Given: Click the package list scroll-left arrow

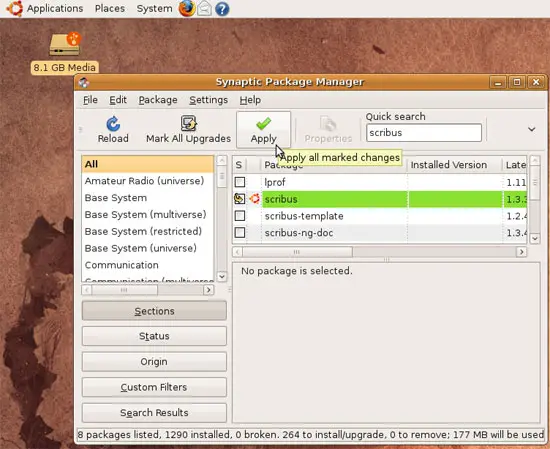Looking at the screenshot, I should coord(237,252).
